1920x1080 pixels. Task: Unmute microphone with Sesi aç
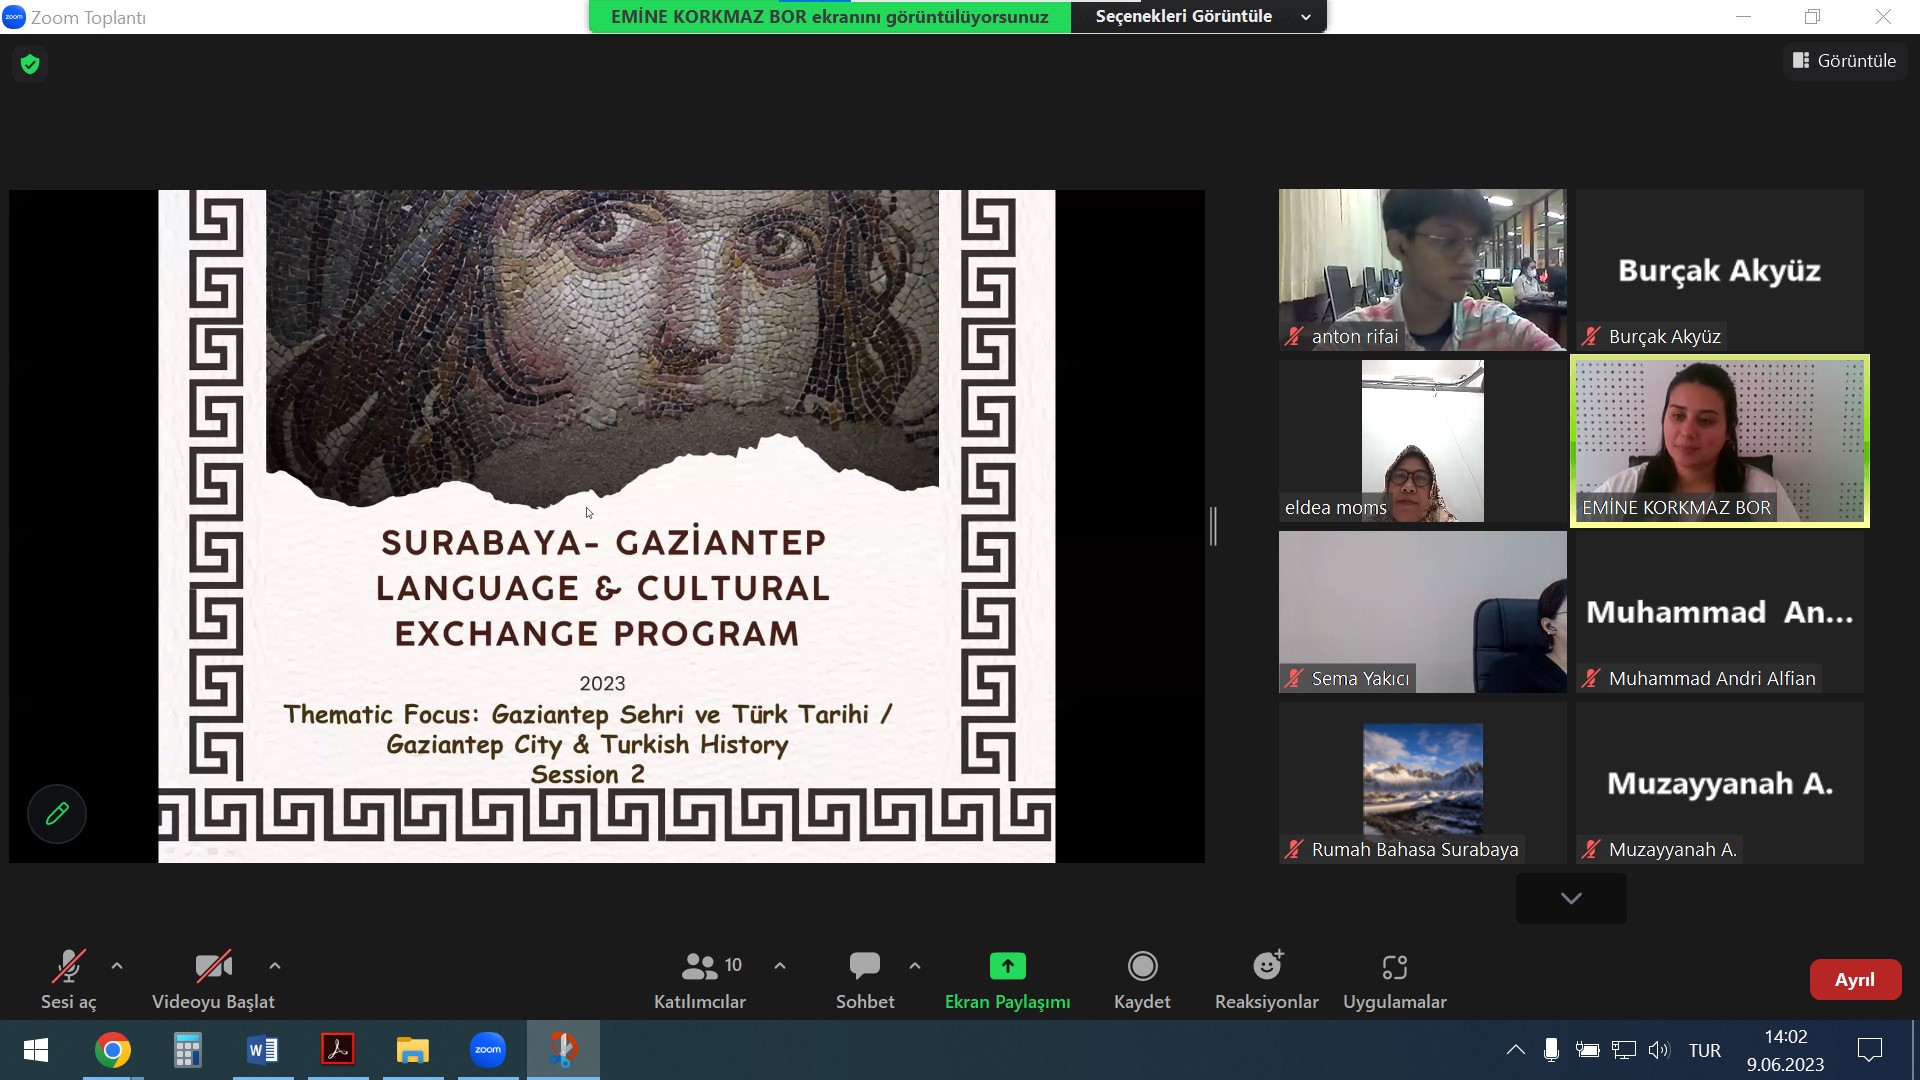tap(68, 979)
